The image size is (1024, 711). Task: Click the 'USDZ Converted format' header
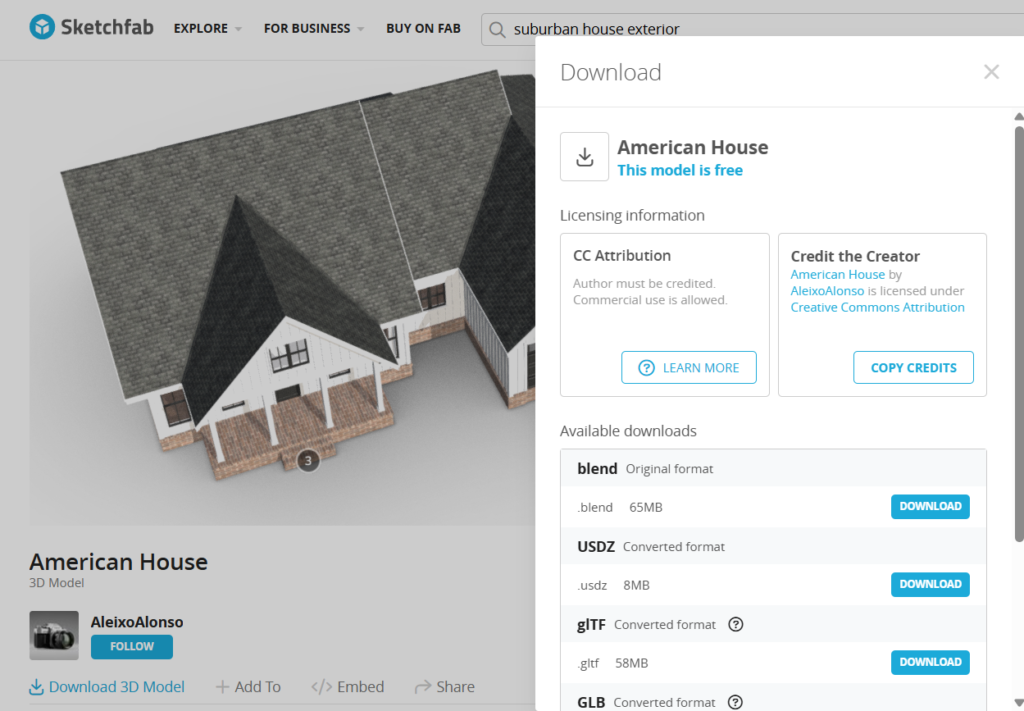click(773, 546)
